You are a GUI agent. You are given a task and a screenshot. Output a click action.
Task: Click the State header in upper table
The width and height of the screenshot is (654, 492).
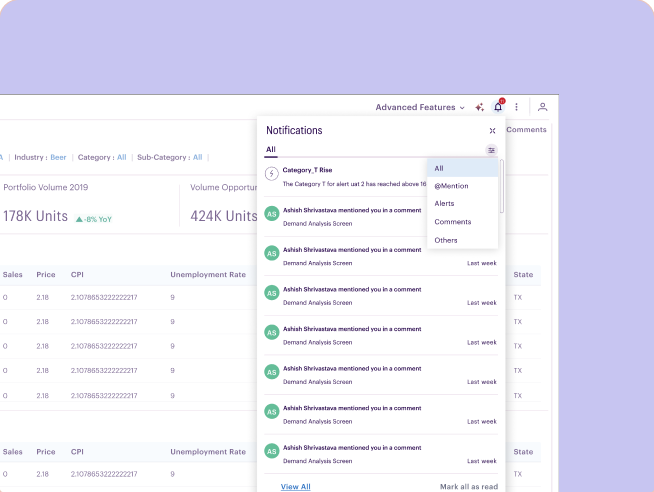523,275
